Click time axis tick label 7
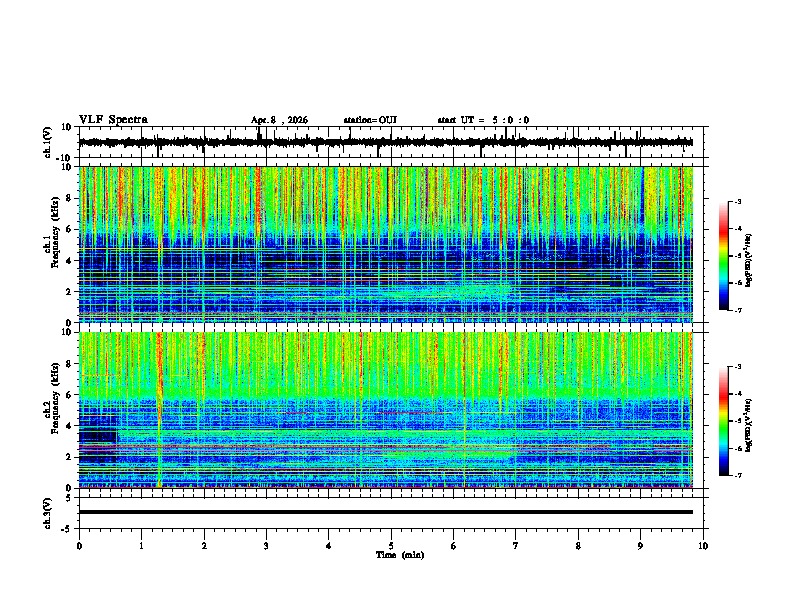 tap(516, 546)
